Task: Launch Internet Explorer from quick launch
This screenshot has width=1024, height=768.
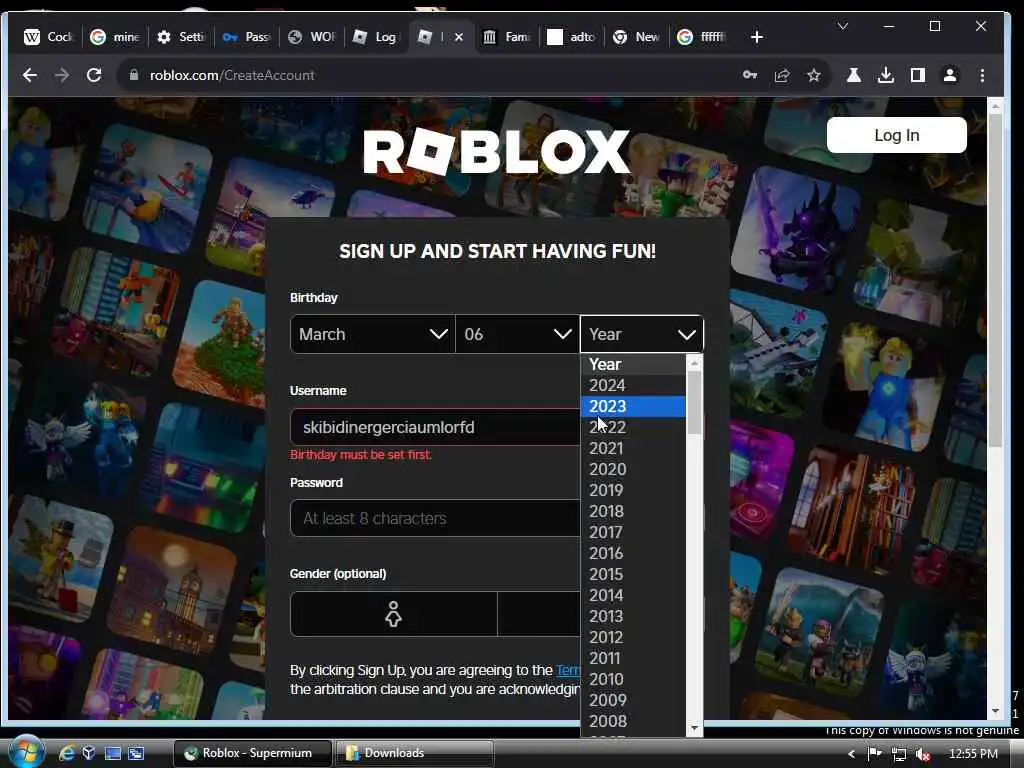Action: (x=67, y=753)
